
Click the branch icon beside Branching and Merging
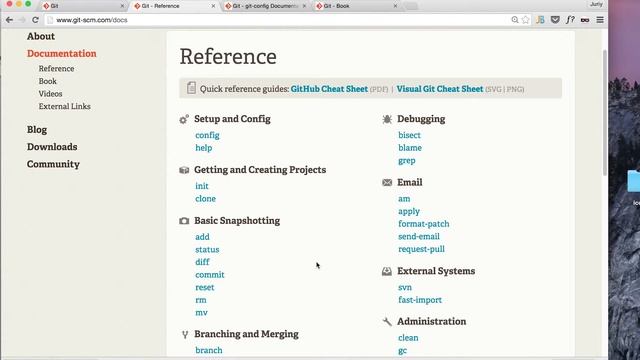(x=185, y=335)
